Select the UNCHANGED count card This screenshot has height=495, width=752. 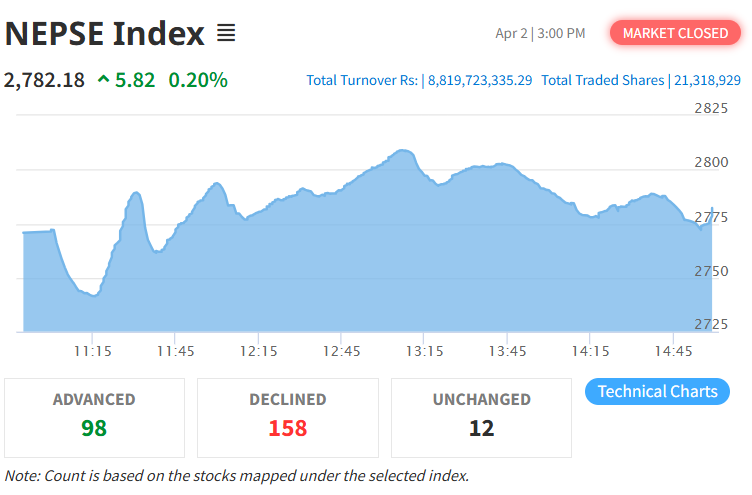coord(481,416)
